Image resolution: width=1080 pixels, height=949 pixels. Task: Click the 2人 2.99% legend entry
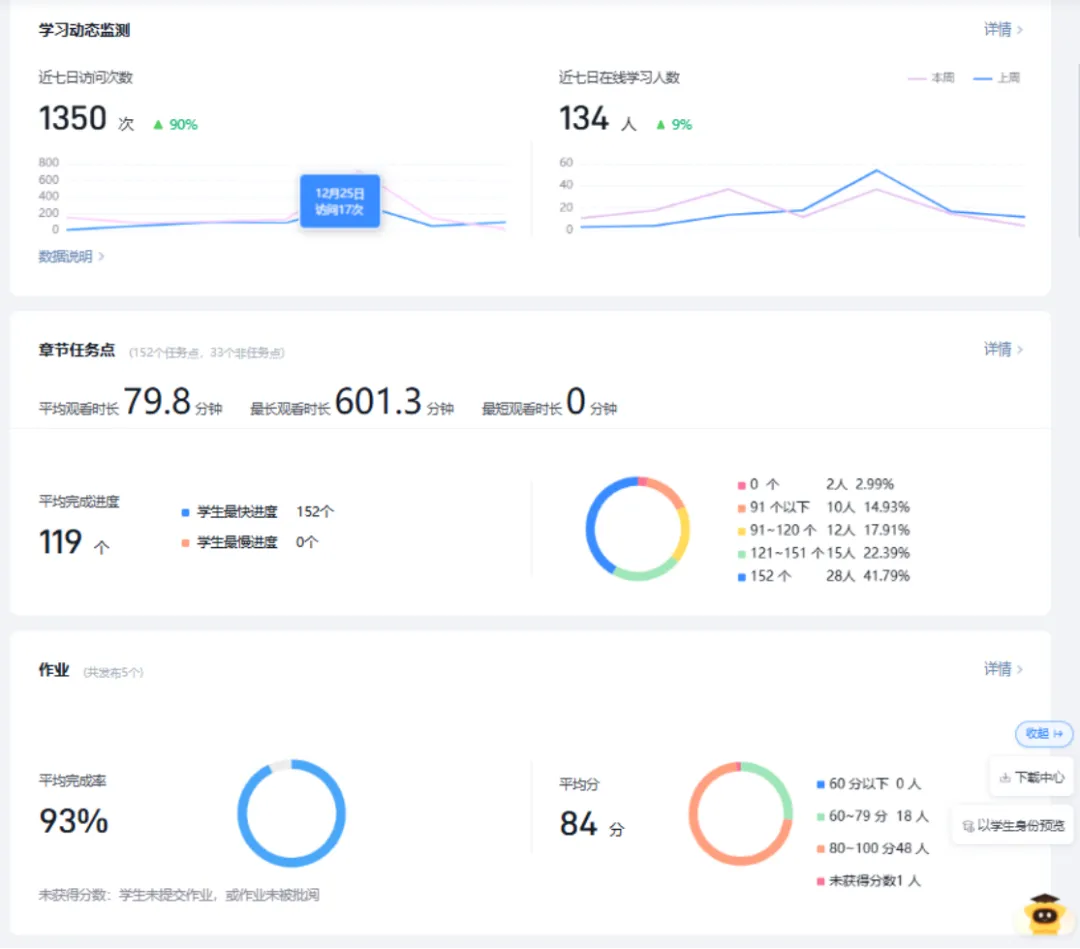point(860,485)
